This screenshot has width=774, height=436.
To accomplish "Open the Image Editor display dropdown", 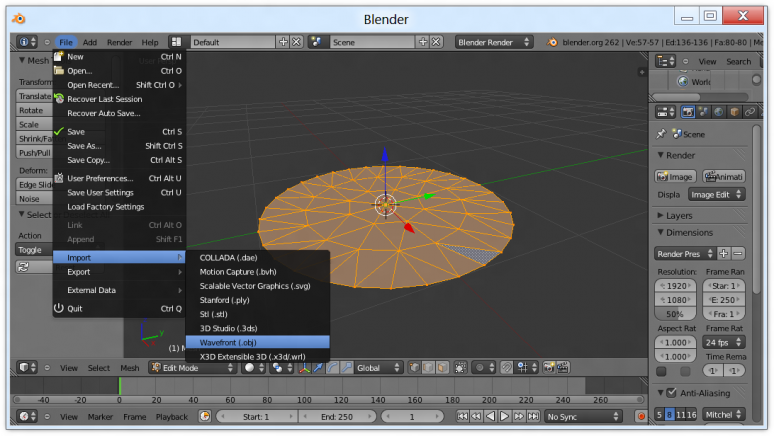I will pos(716,195).
